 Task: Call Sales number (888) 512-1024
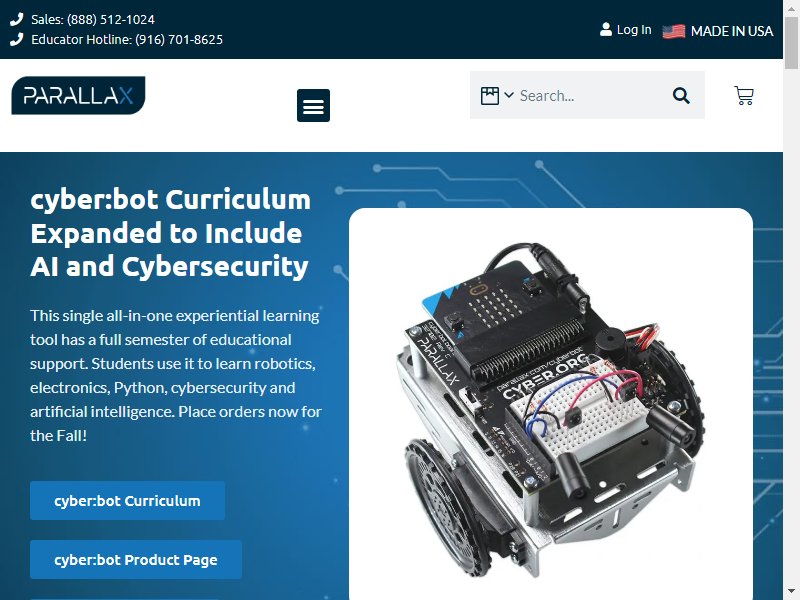111,19
